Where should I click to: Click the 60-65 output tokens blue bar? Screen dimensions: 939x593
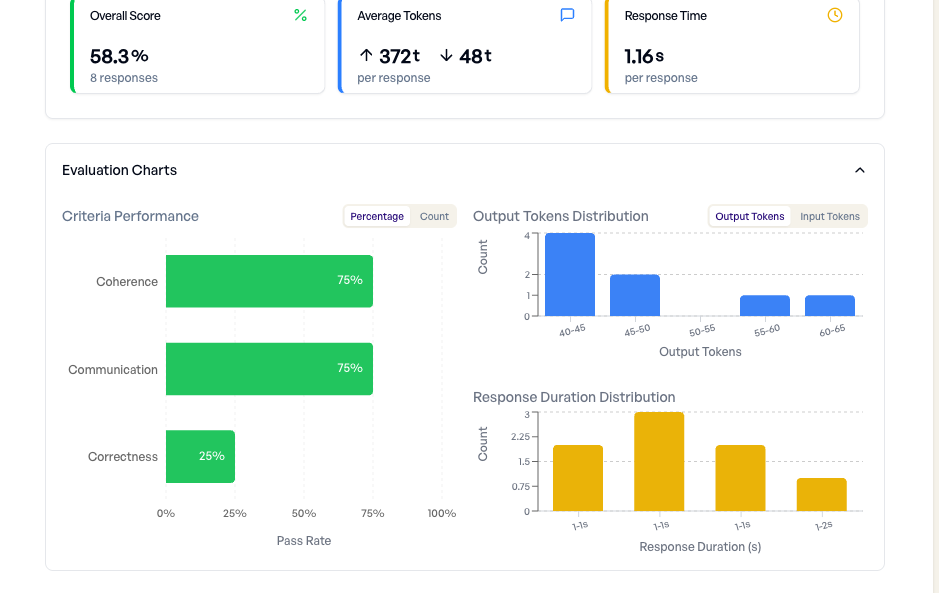pyautogui.click(x=830, y=306)
